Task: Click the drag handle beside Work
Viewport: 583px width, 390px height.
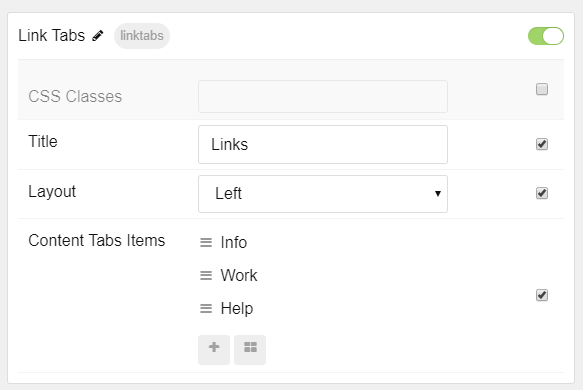Action: [x=206, y=275]
